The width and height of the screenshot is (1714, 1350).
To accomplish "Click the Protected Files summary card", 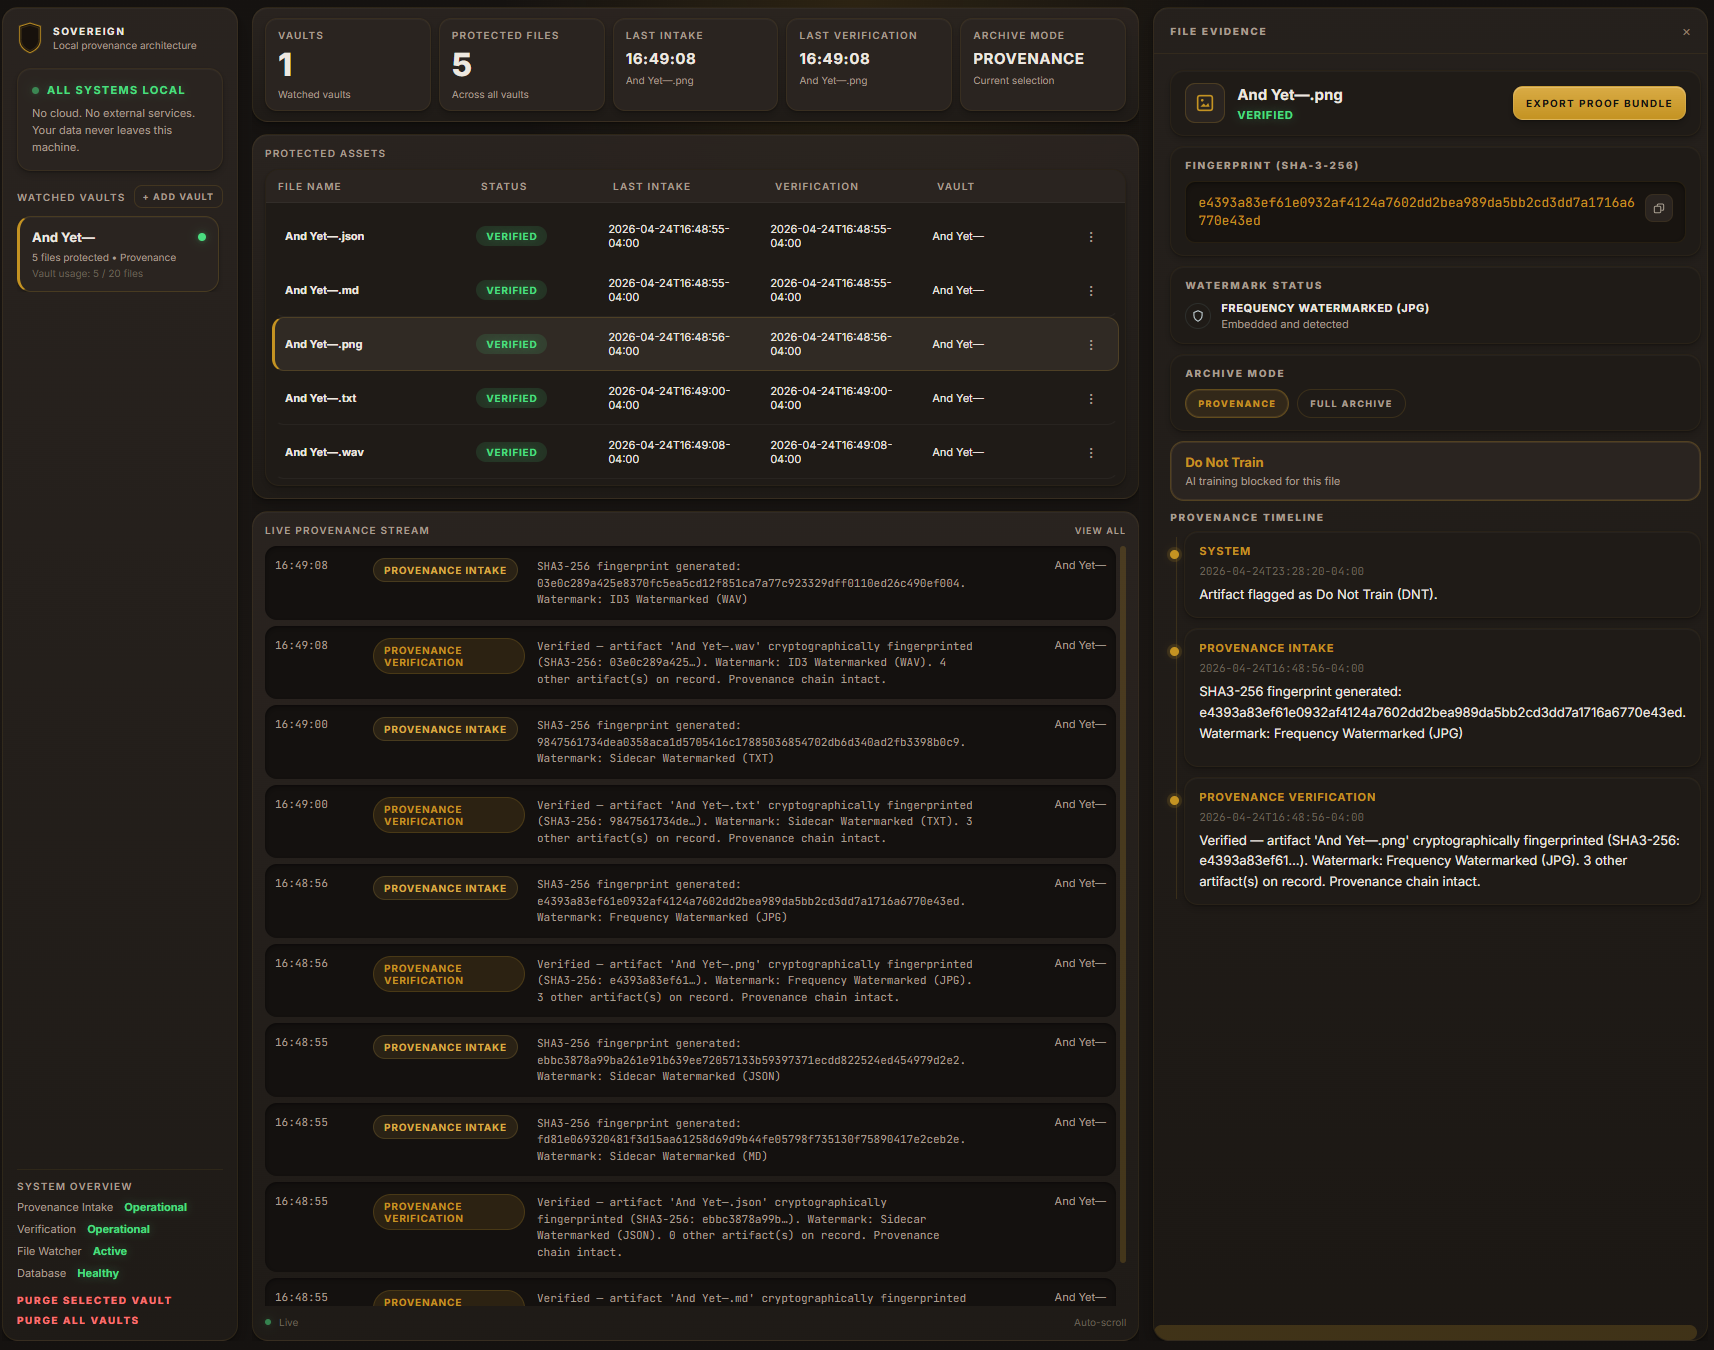I will (x=521, y=65).
